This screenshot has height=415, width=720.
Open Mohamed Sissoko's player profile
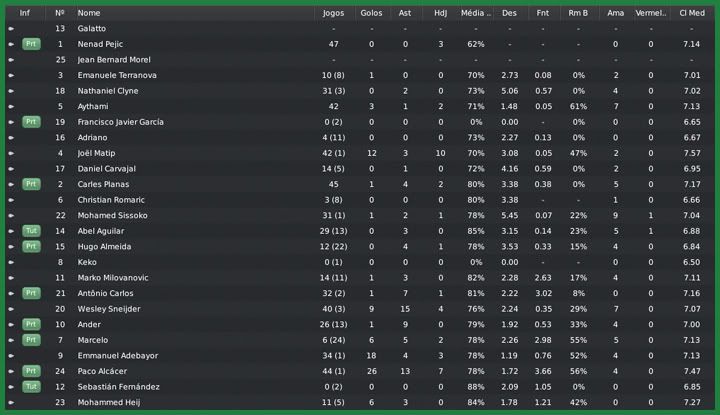click(112, 215)
